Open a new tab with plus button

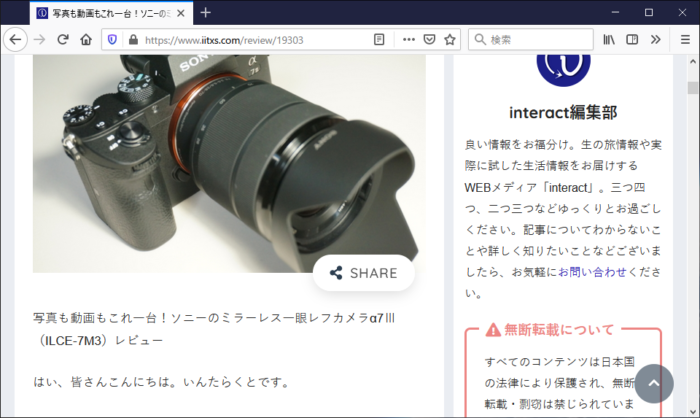[x=205, y=13]
